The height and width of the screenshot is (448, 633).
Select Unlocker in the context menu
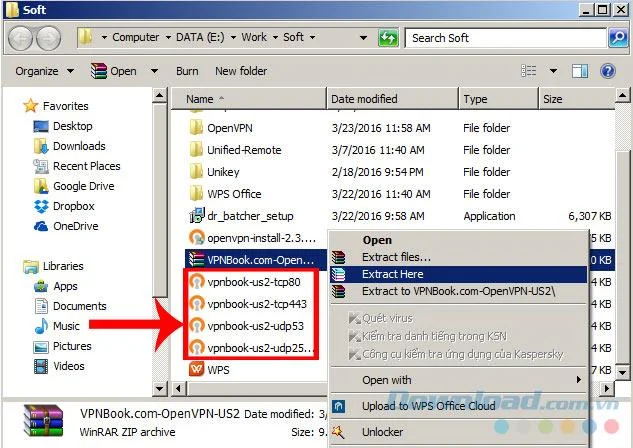coord(458,432)
